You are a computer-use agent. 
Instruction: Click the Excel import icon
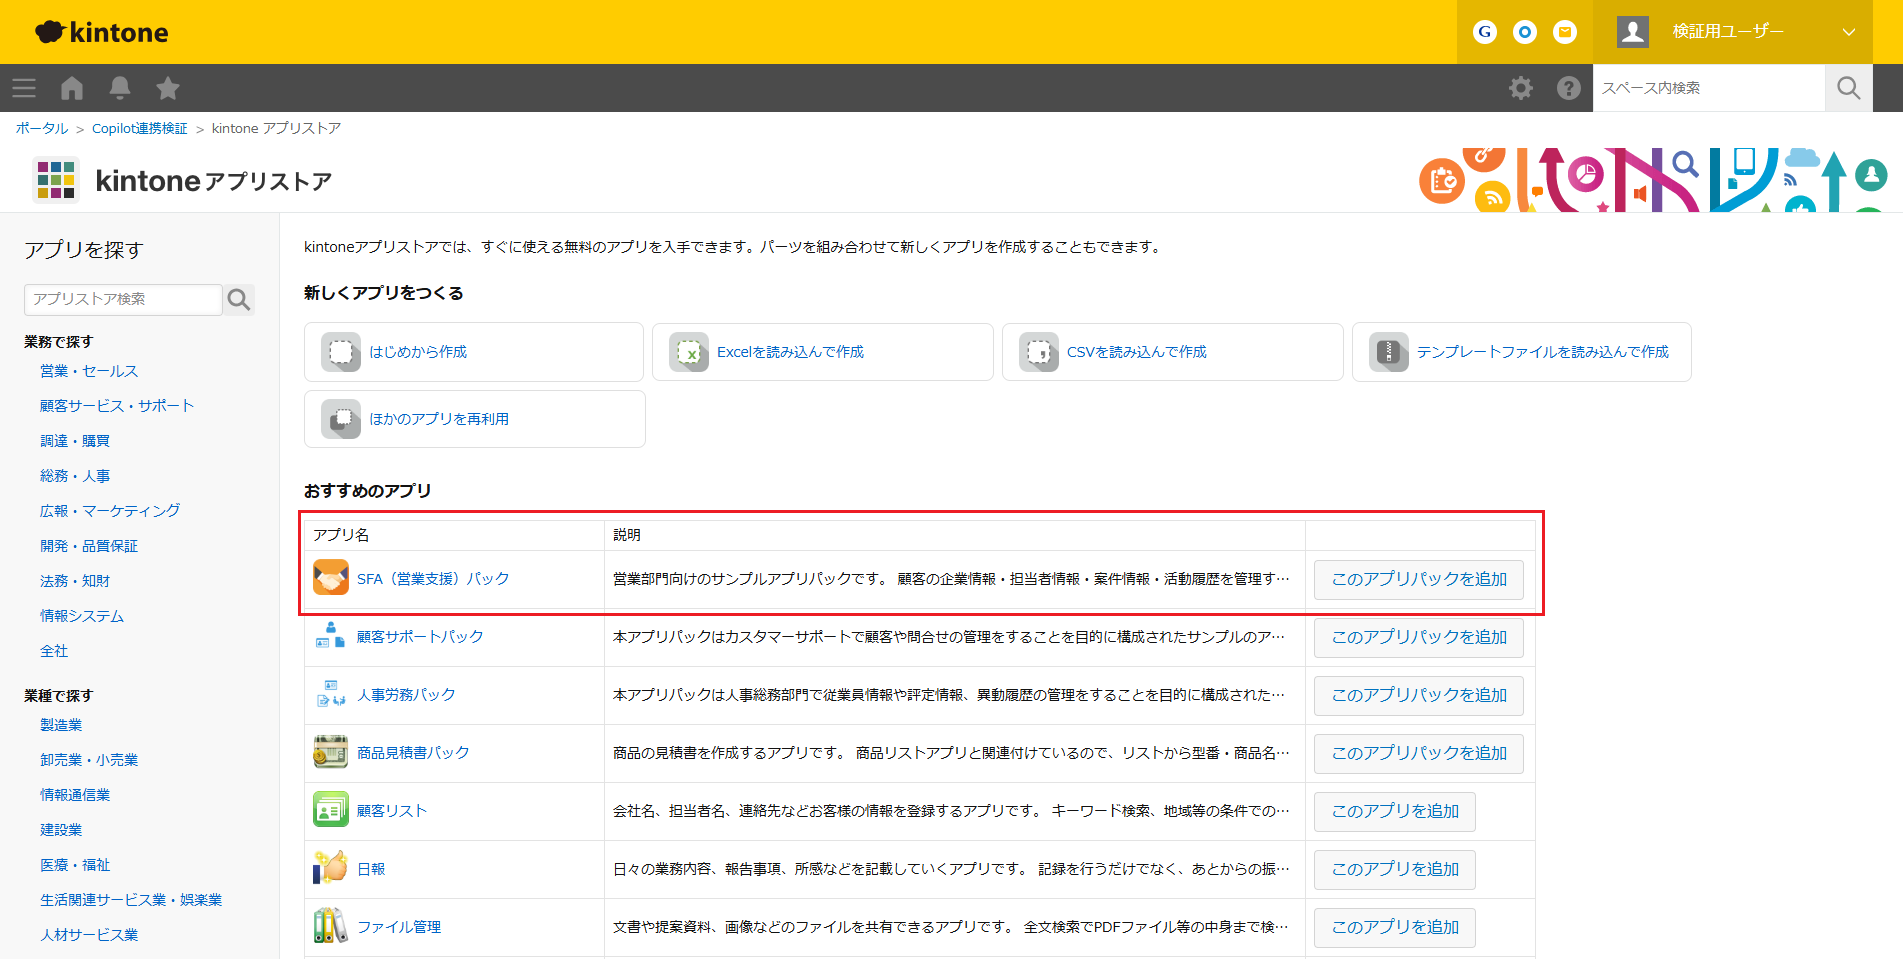[689, 352]
